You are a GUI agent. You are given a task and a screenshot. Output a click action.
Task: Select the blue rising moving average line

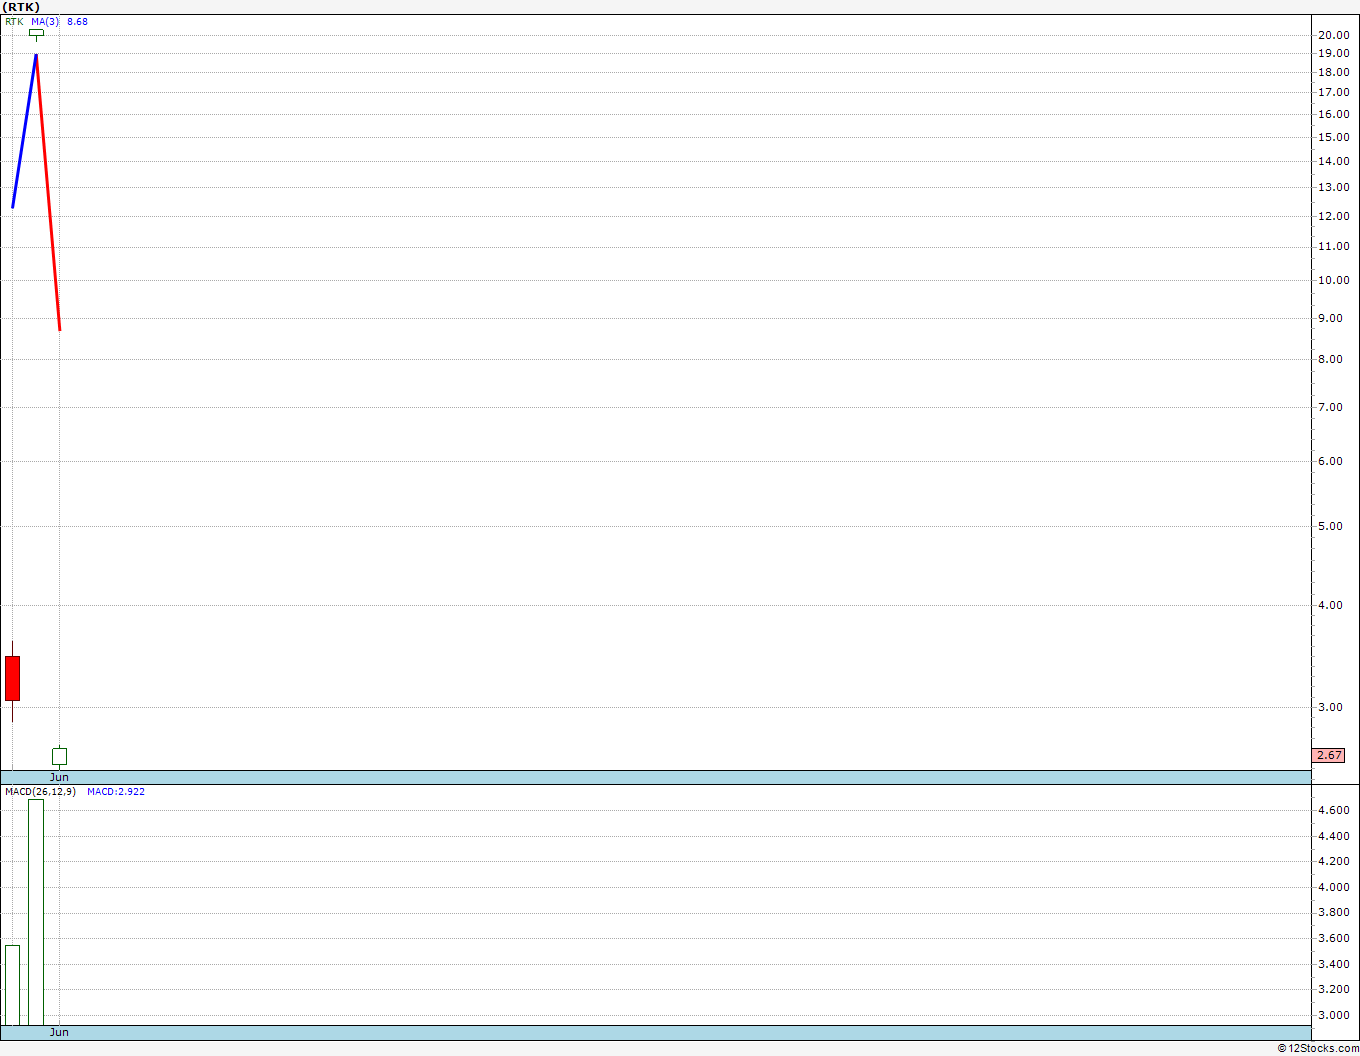pos(24,130)
